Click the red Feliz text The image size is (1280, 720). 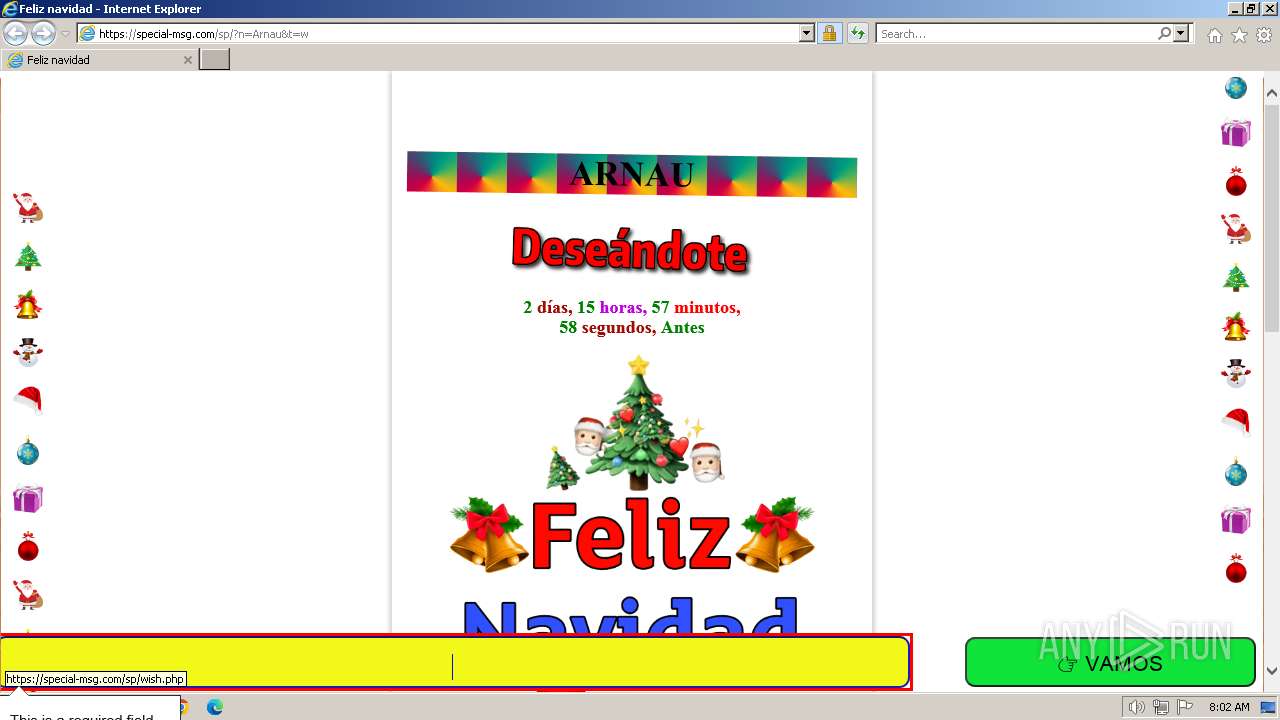(x=631, y=537)
